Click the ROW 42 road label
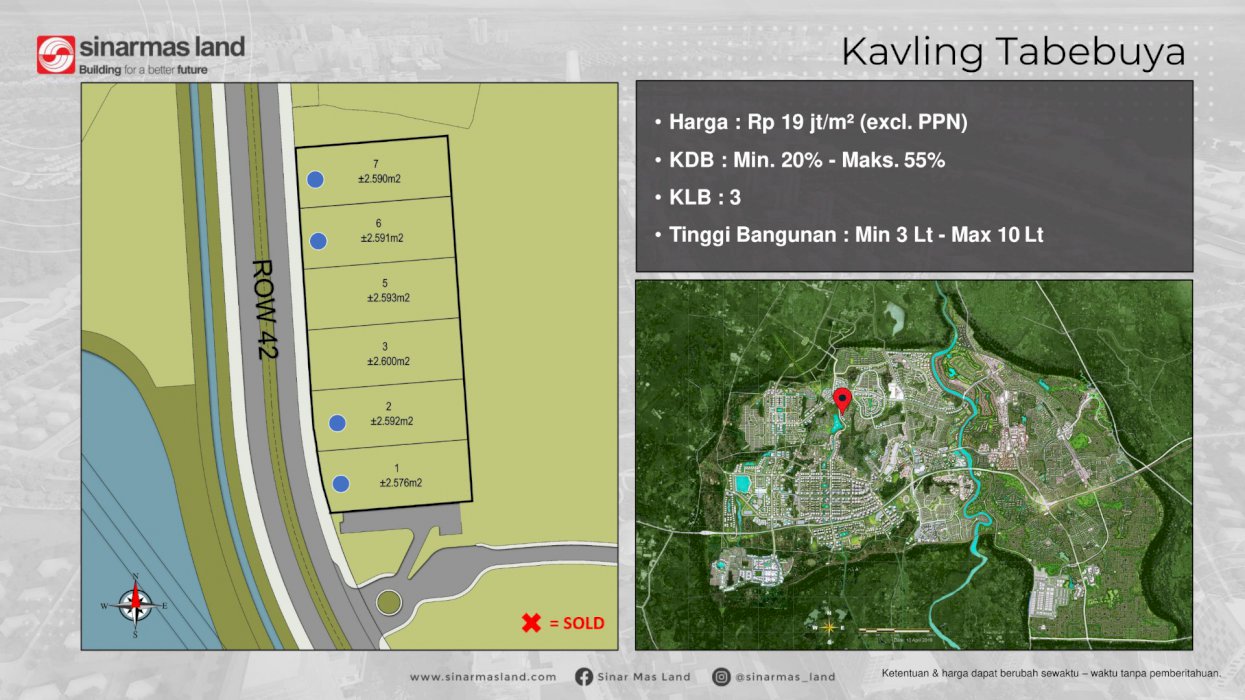This screenshot has height=700, width=1245. [264, 310]
